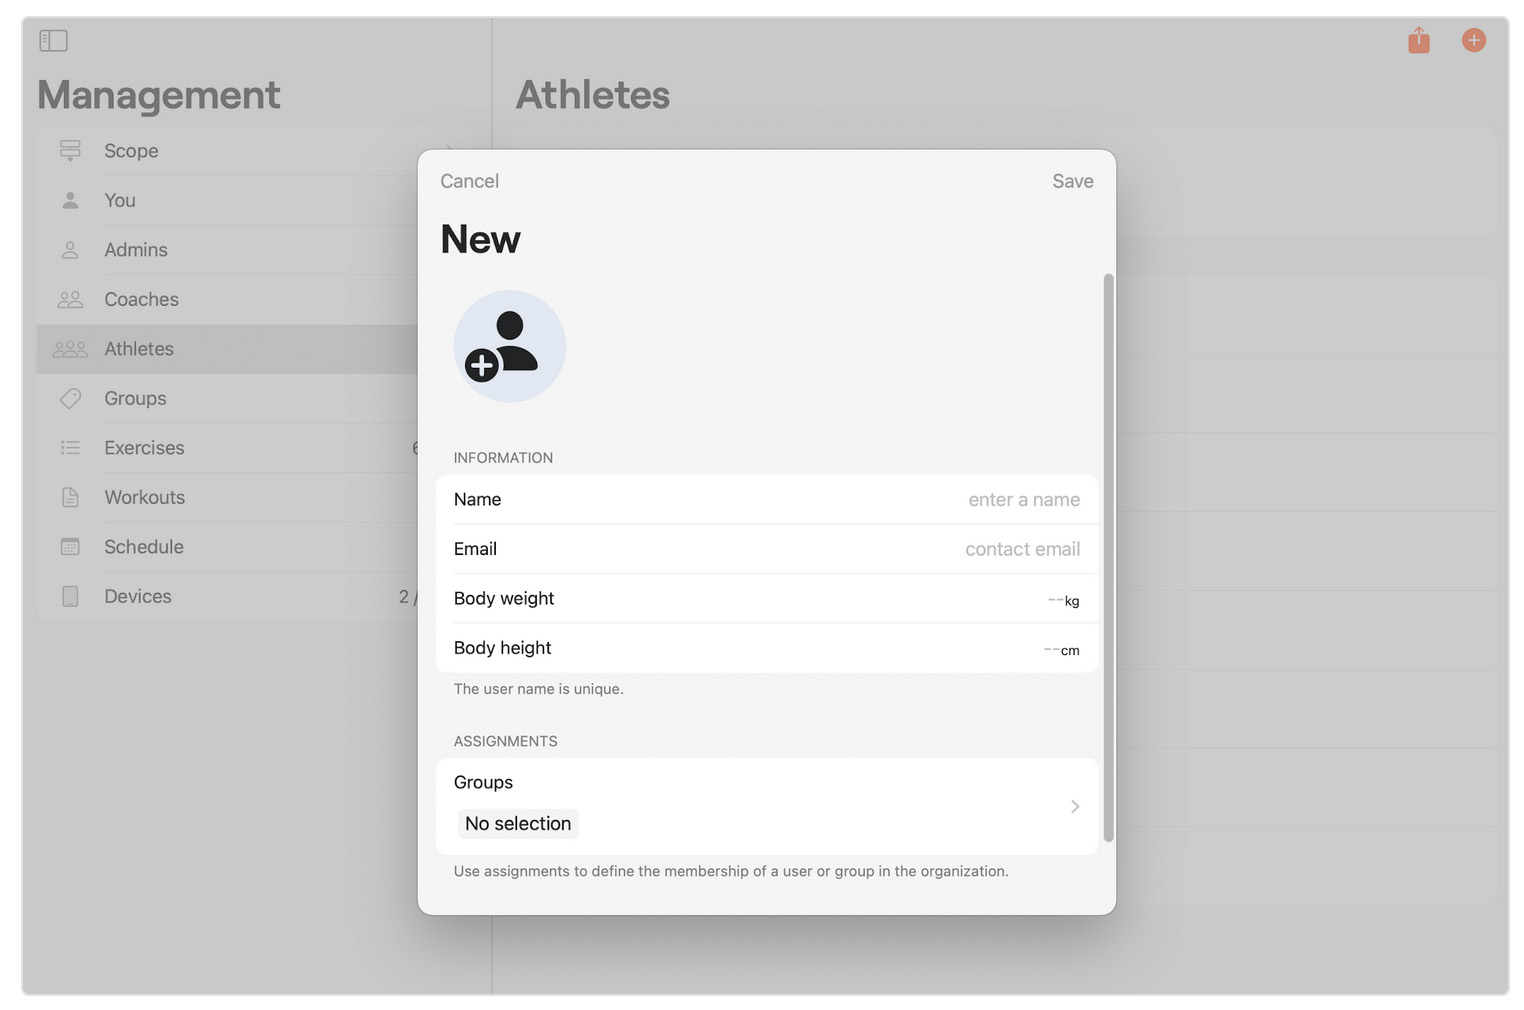The height and width of the screenshot is (1010, 1524).
Task: Expand the Groups assignment chevron
Action: [1075, 806]
